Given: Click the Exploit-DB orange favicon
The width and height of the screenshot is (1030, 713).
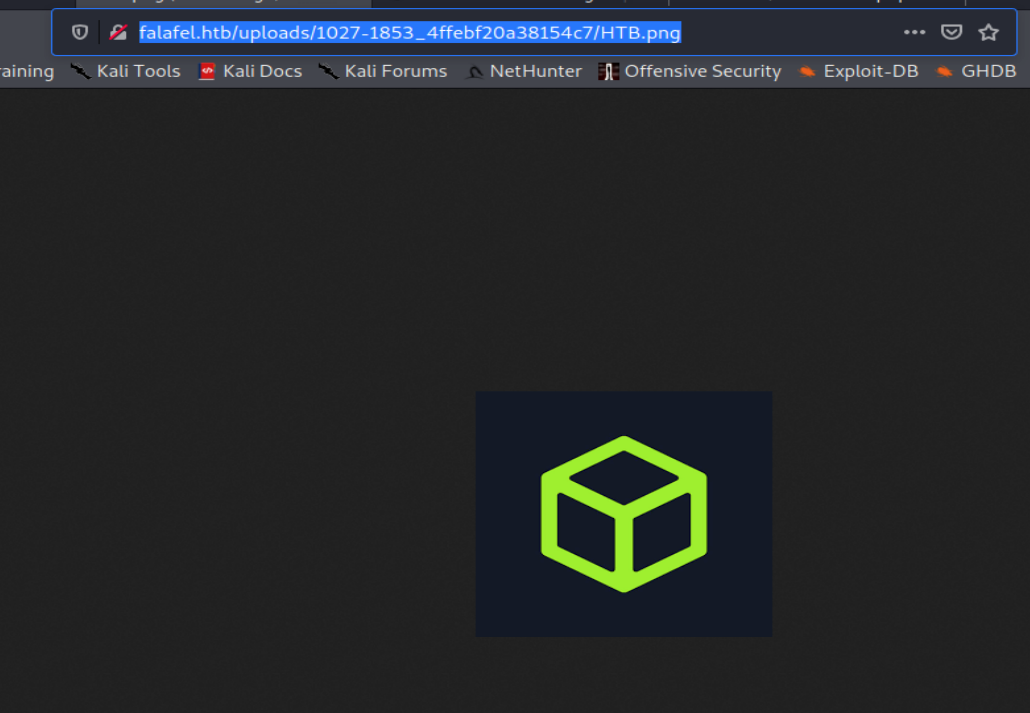Looking at the screenshot, I should pos(807,71).
